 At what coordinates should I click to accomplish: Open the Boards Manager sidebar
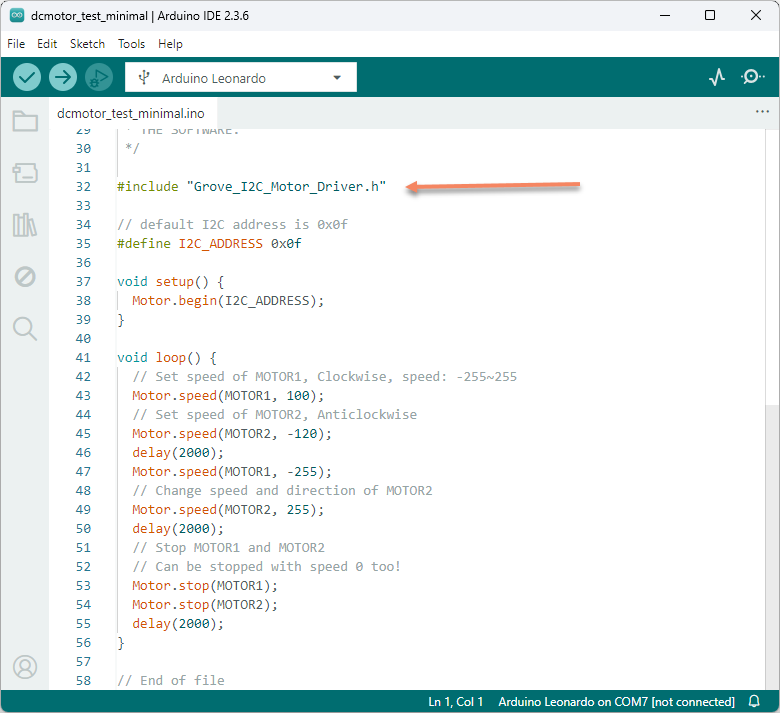[x=25, y=174]
